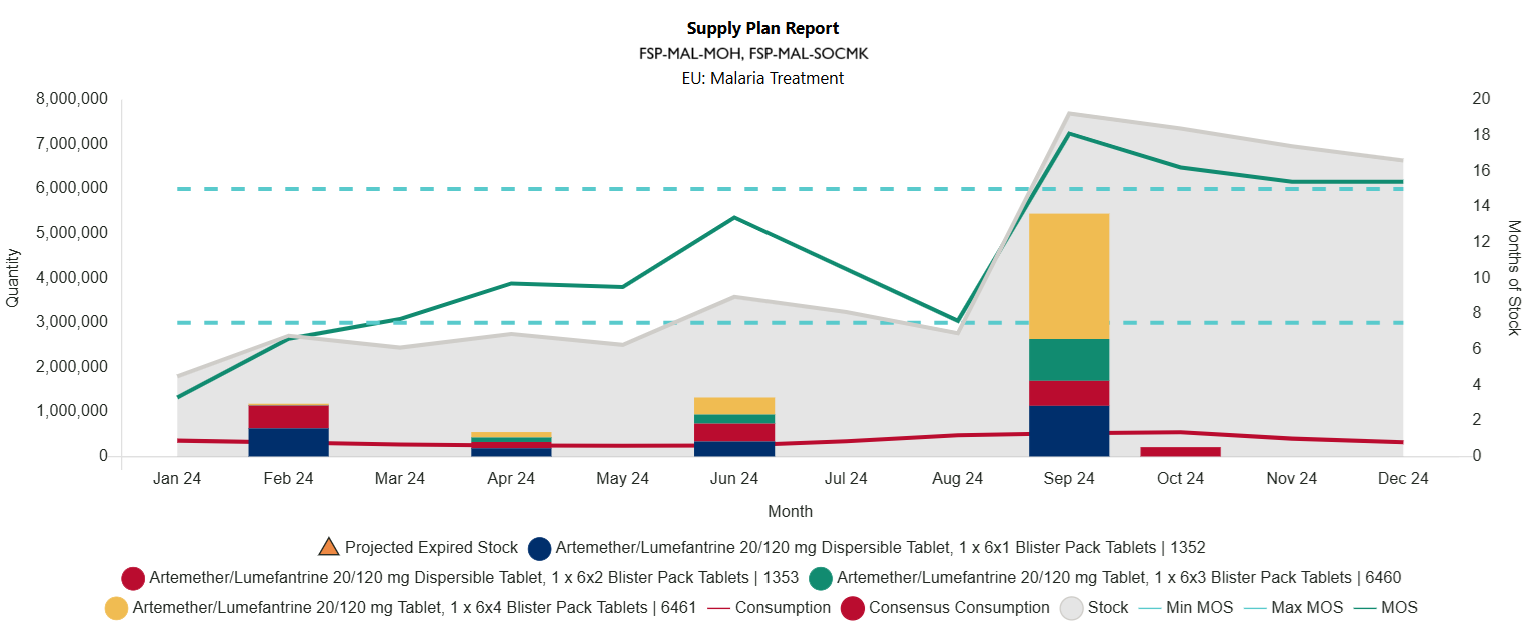Screen dimensions: 1529x626
Task: Select the navy segment of Sep 24 bar
Action: (1069, 431)
